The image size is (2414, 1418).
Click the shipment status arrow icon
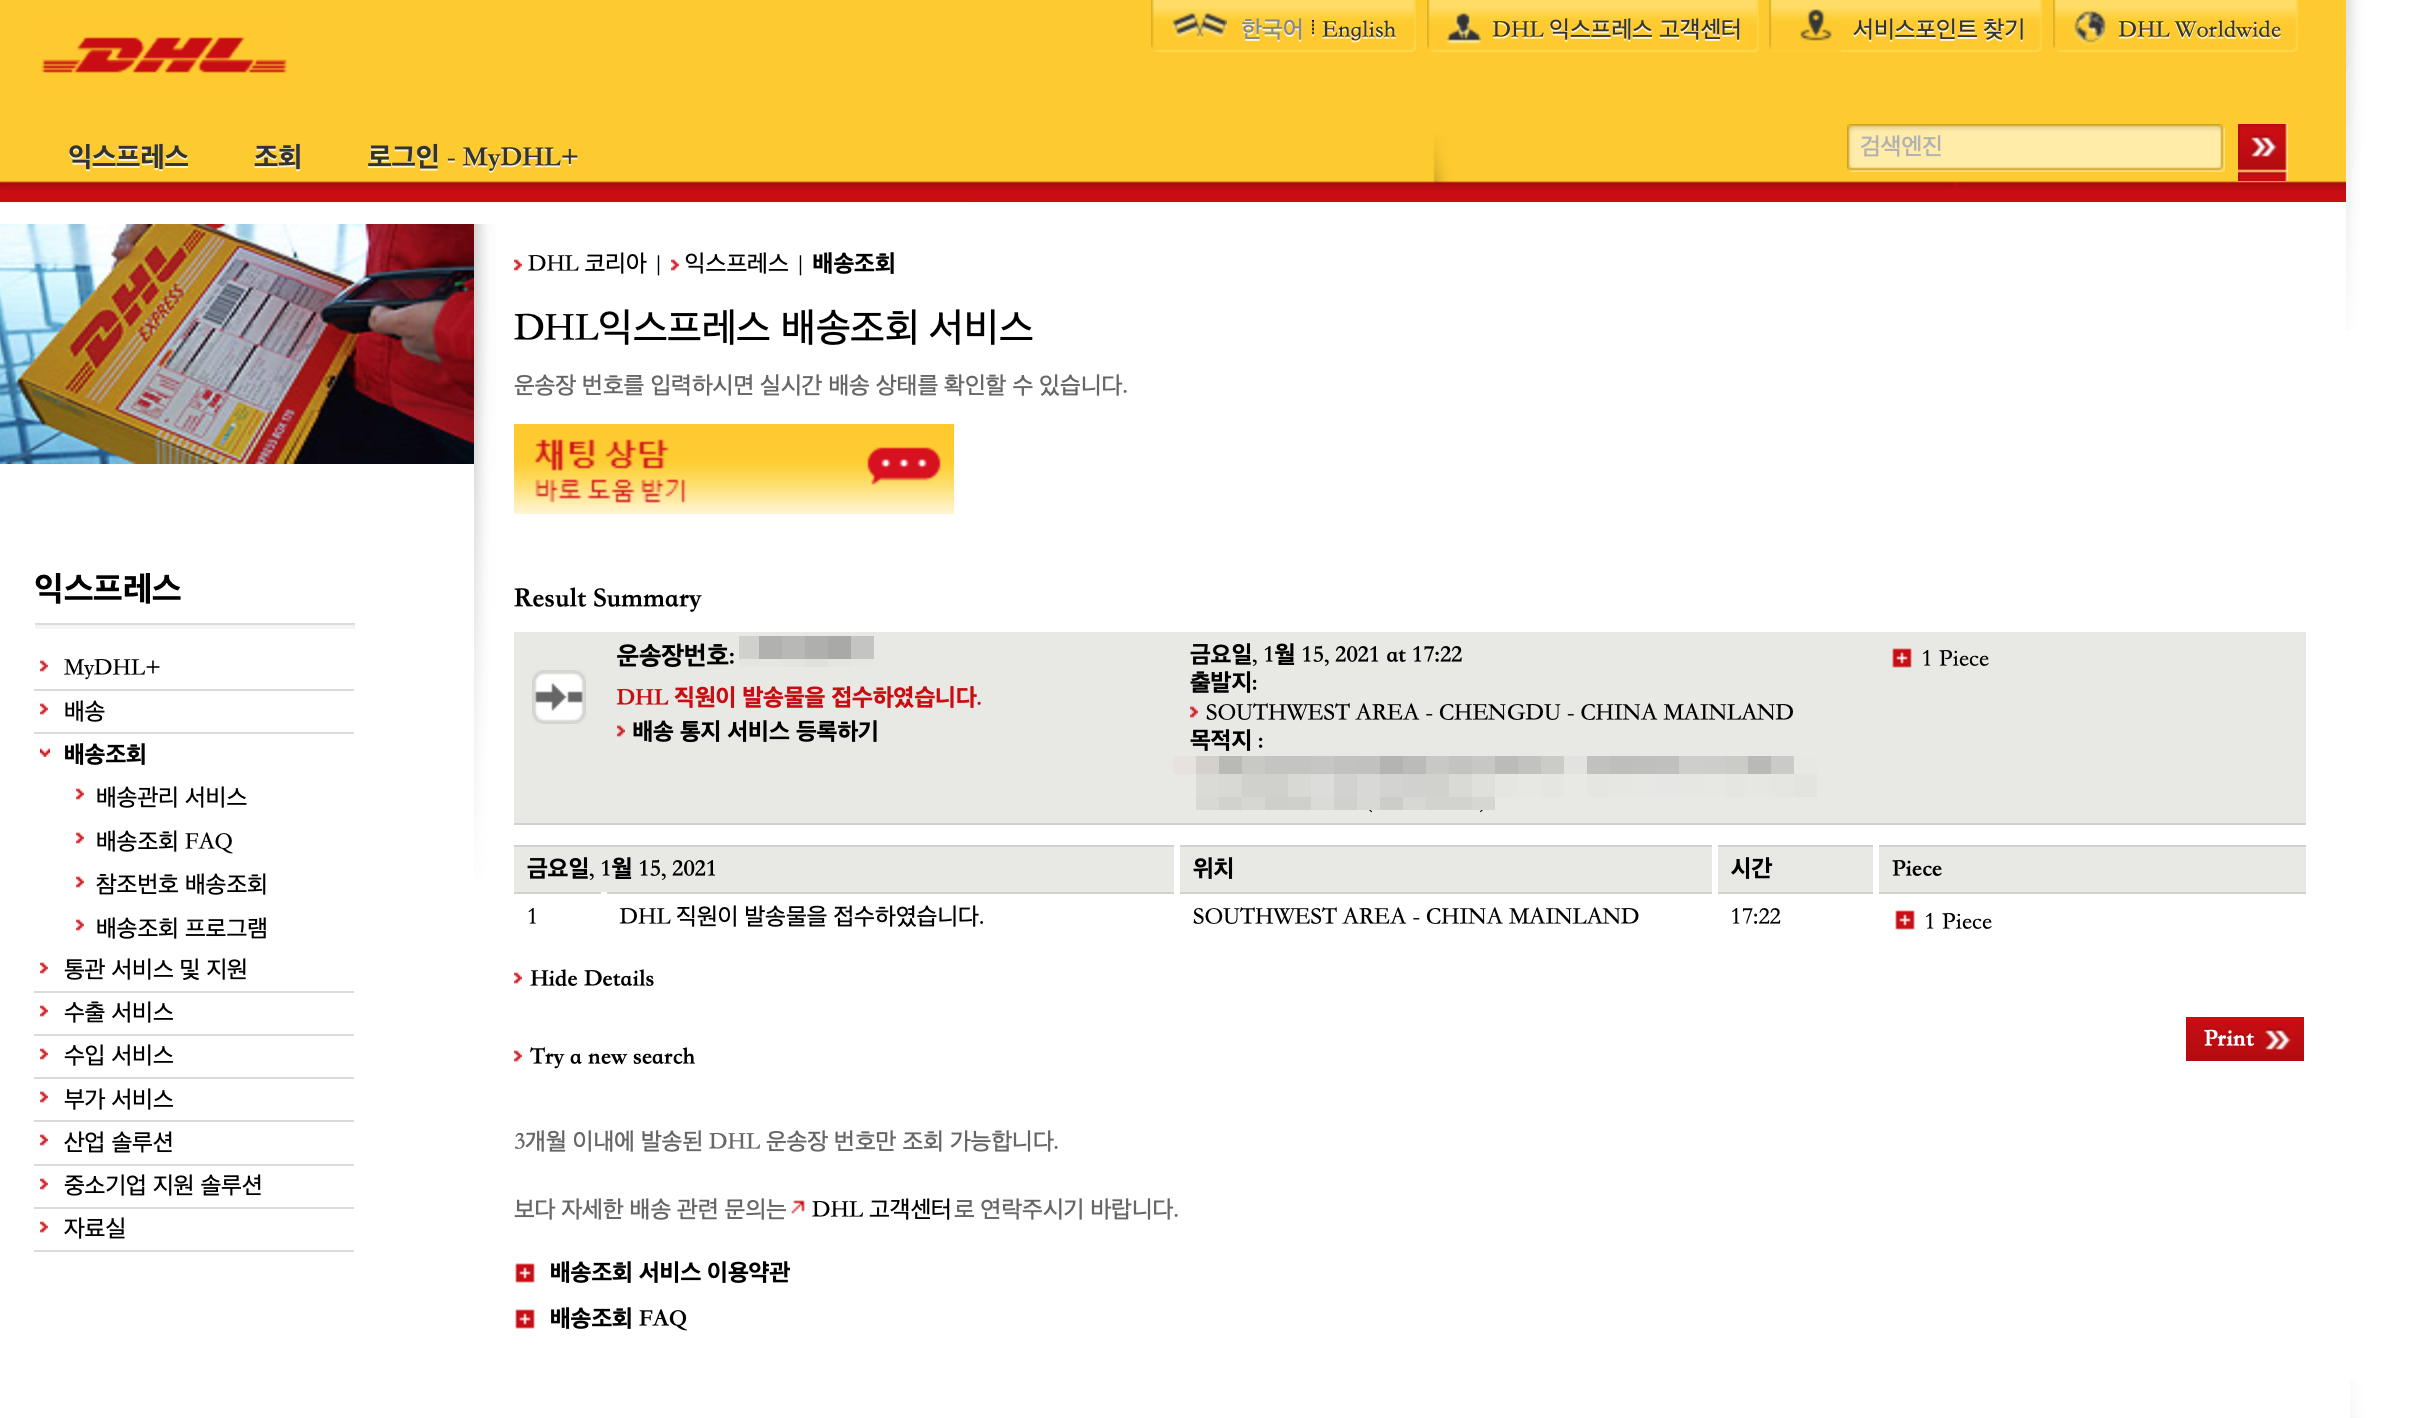[x=558, y=697]
